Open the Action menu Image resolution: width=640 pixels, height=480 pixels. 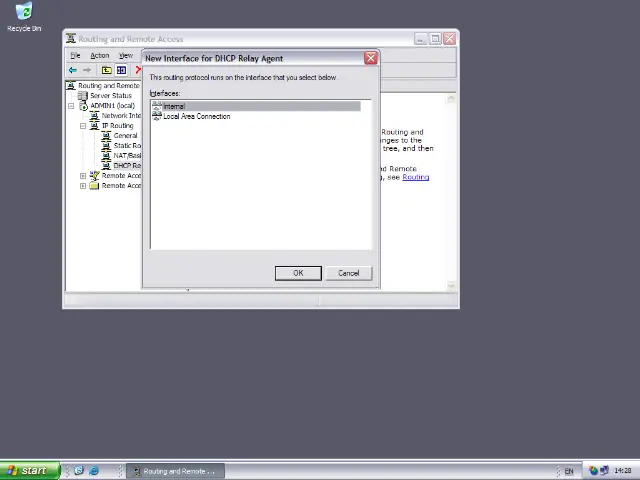point(100,56)
